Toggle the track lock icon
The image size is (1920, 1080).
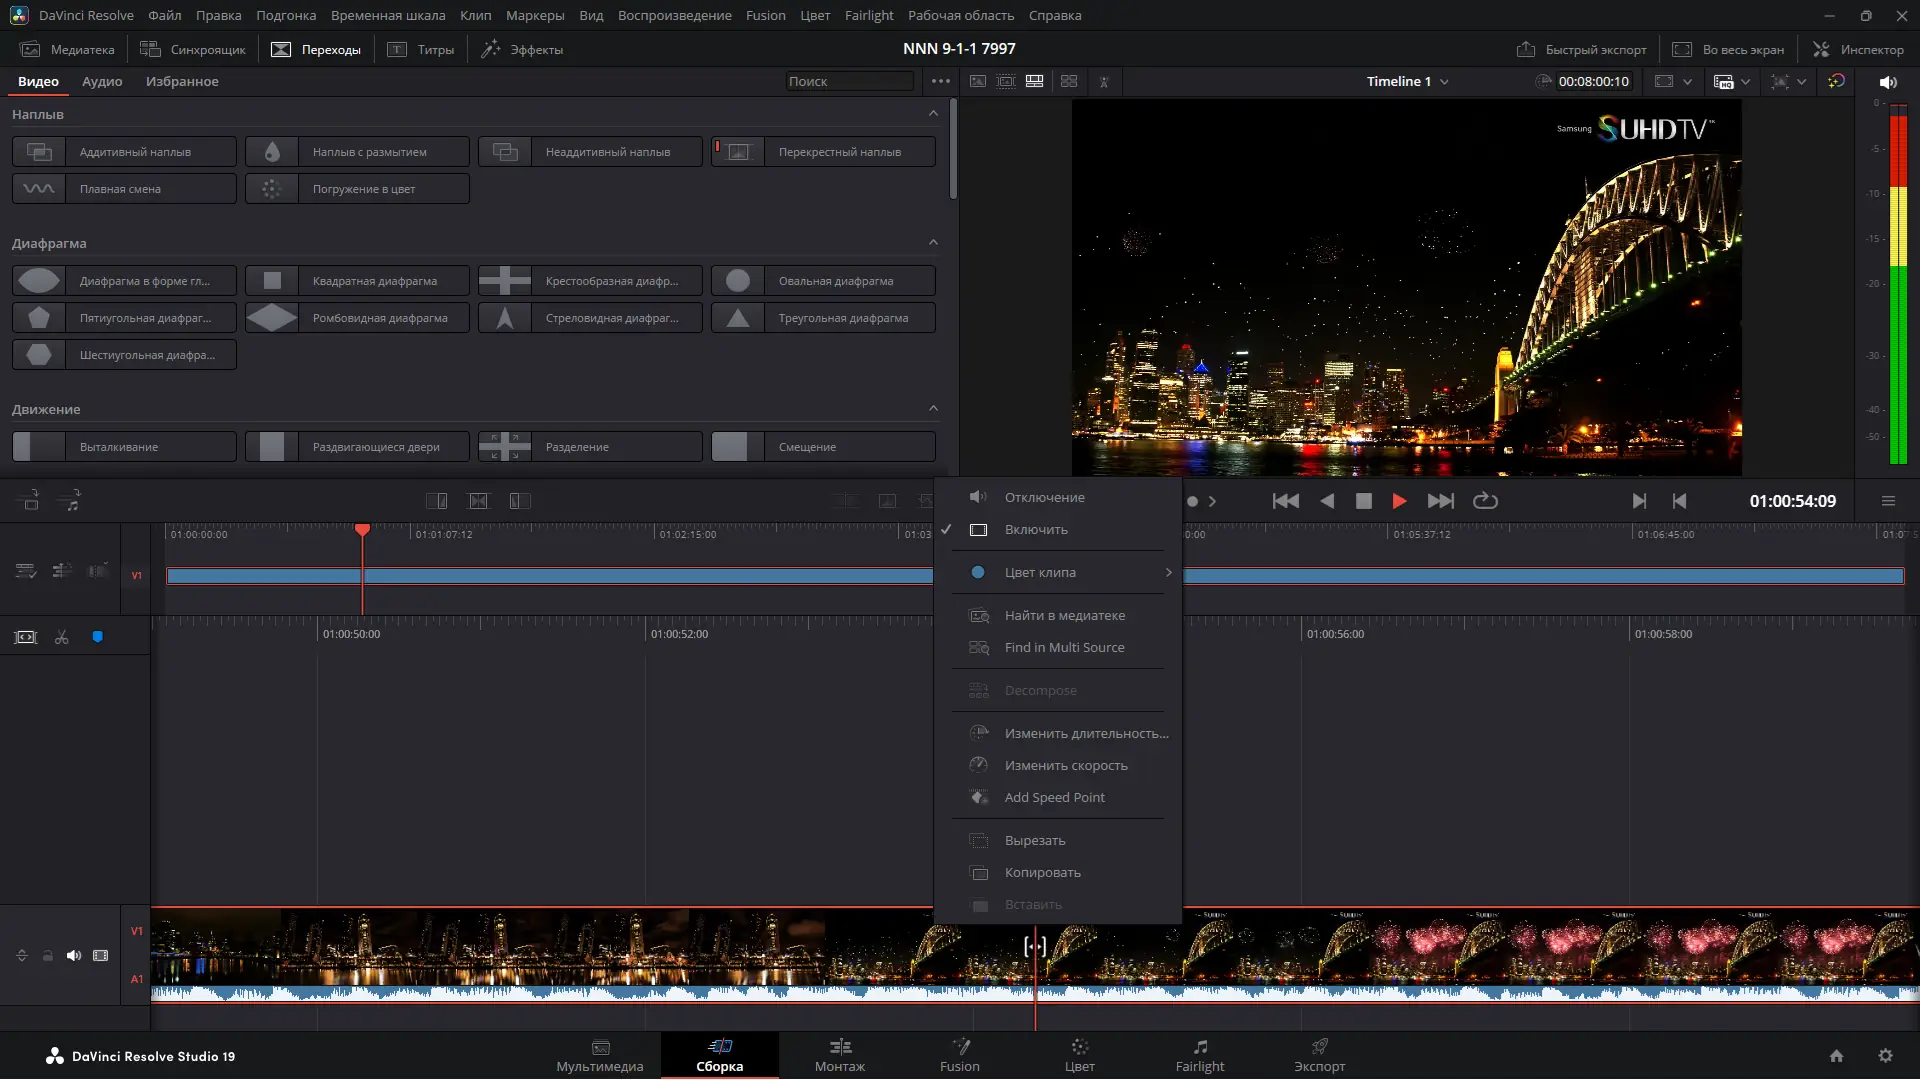[x=48, y=955]
